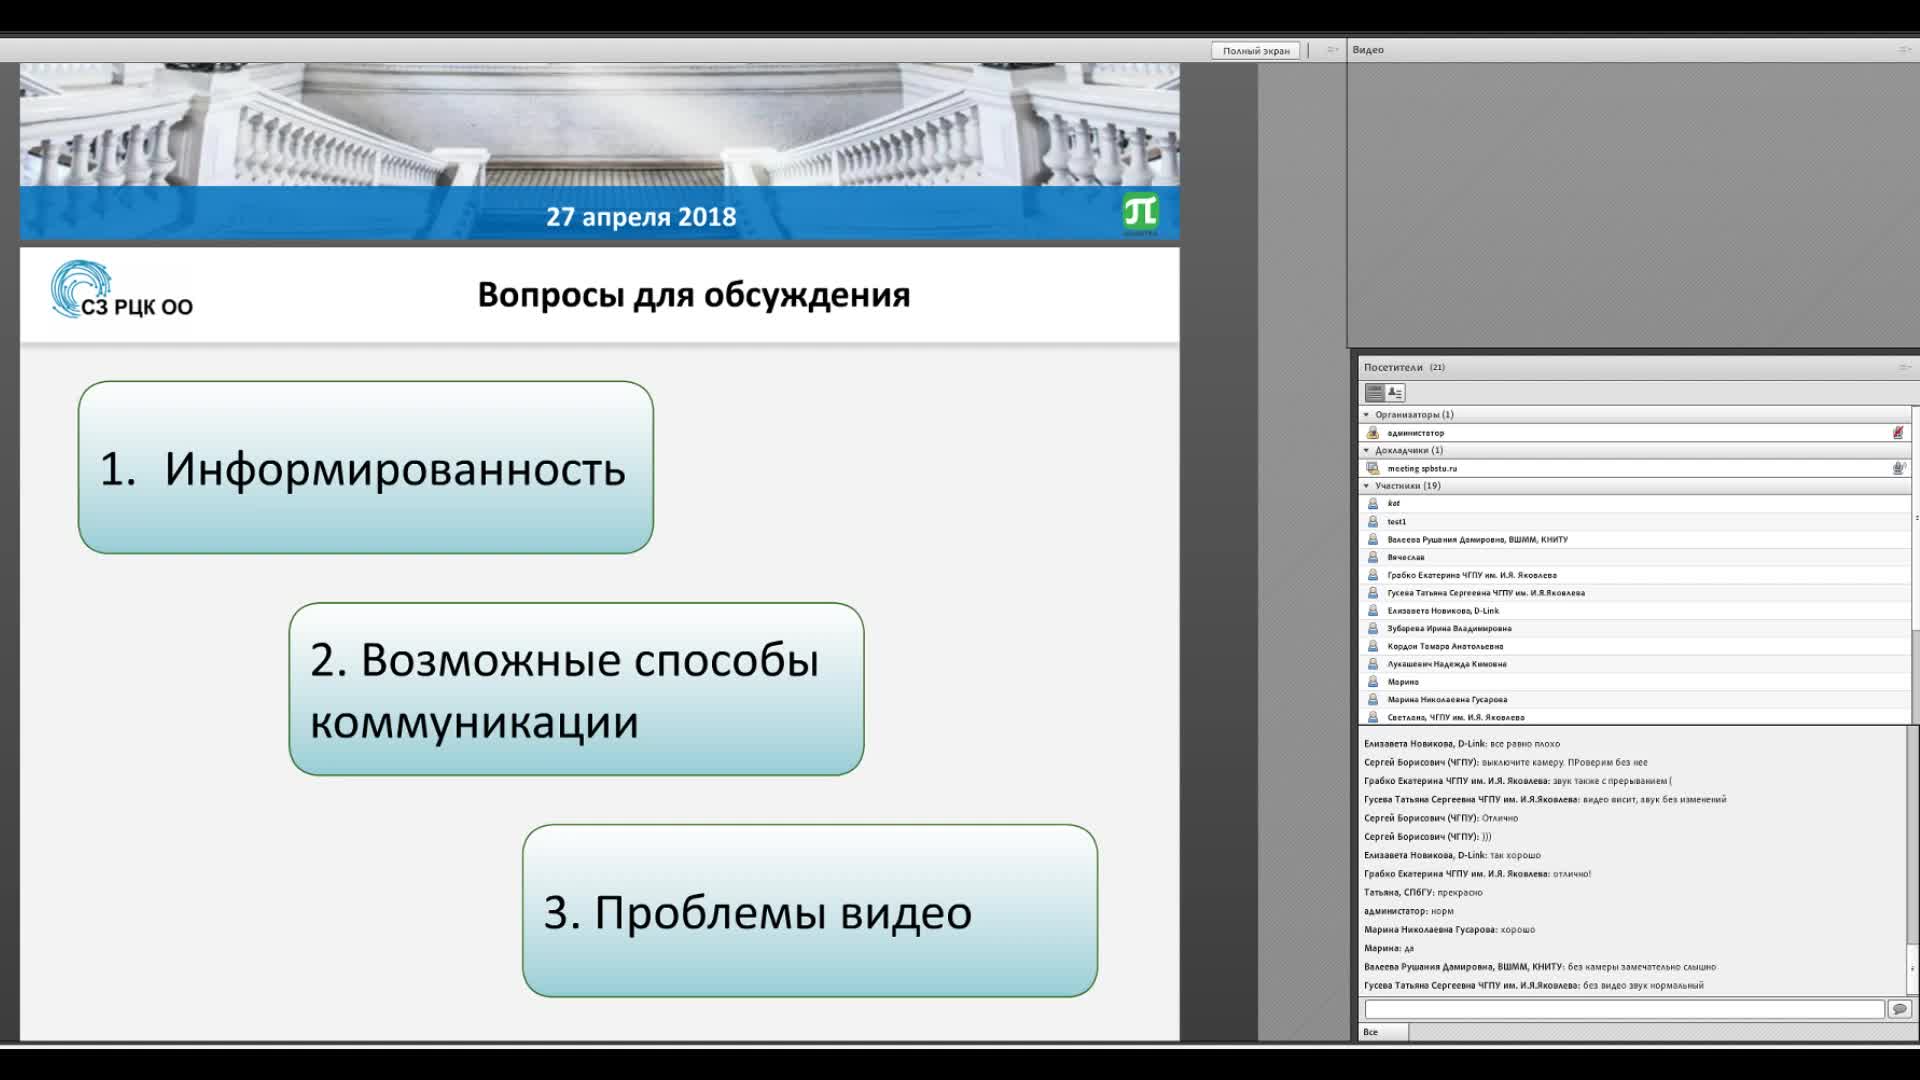
Task: Click the администратор host avatar icon
Action: pyautogui.click(x=1373, y=433)
